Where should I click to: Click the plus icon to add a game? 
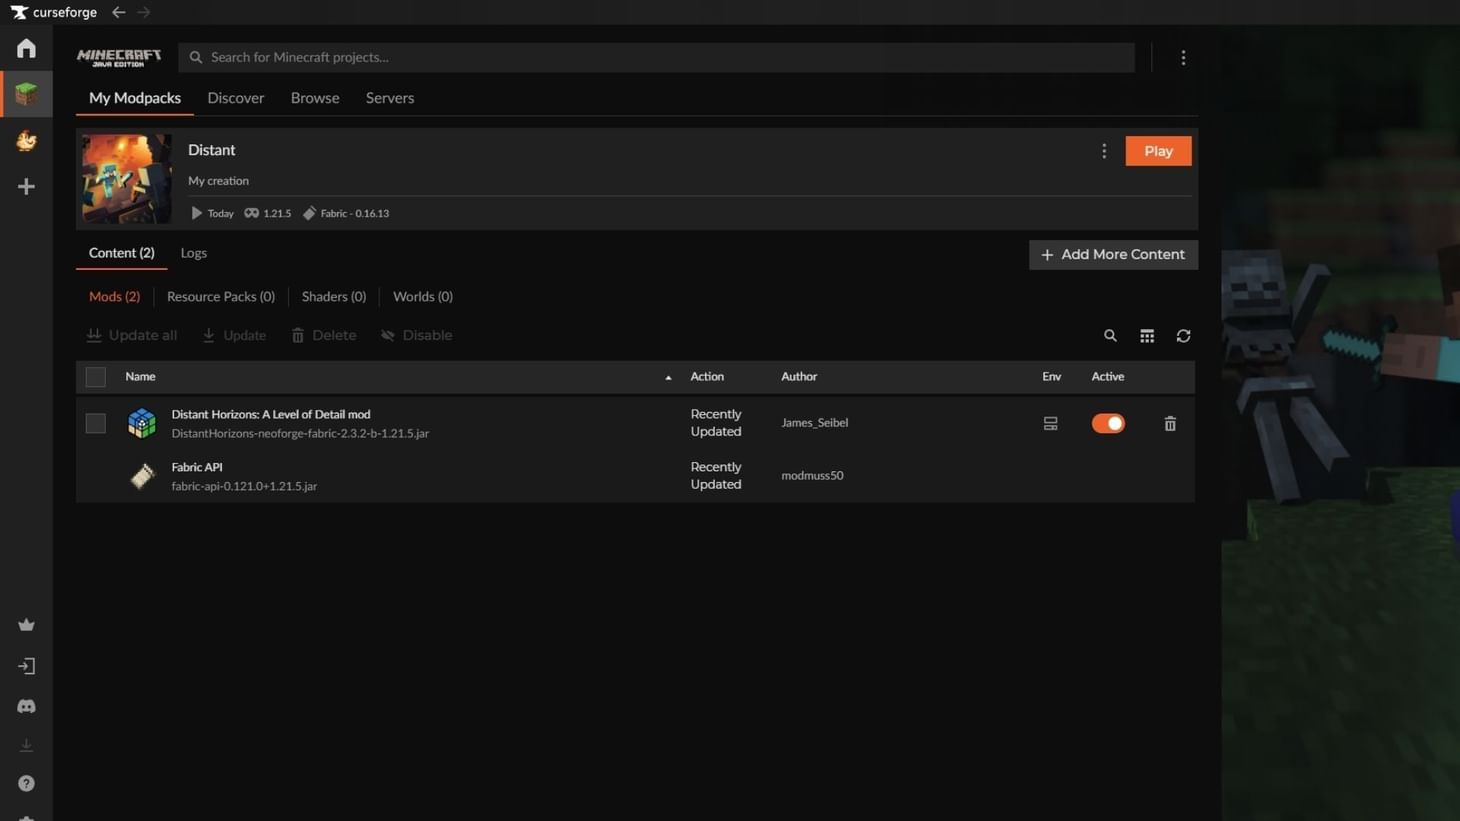click(x=26, y=186)
